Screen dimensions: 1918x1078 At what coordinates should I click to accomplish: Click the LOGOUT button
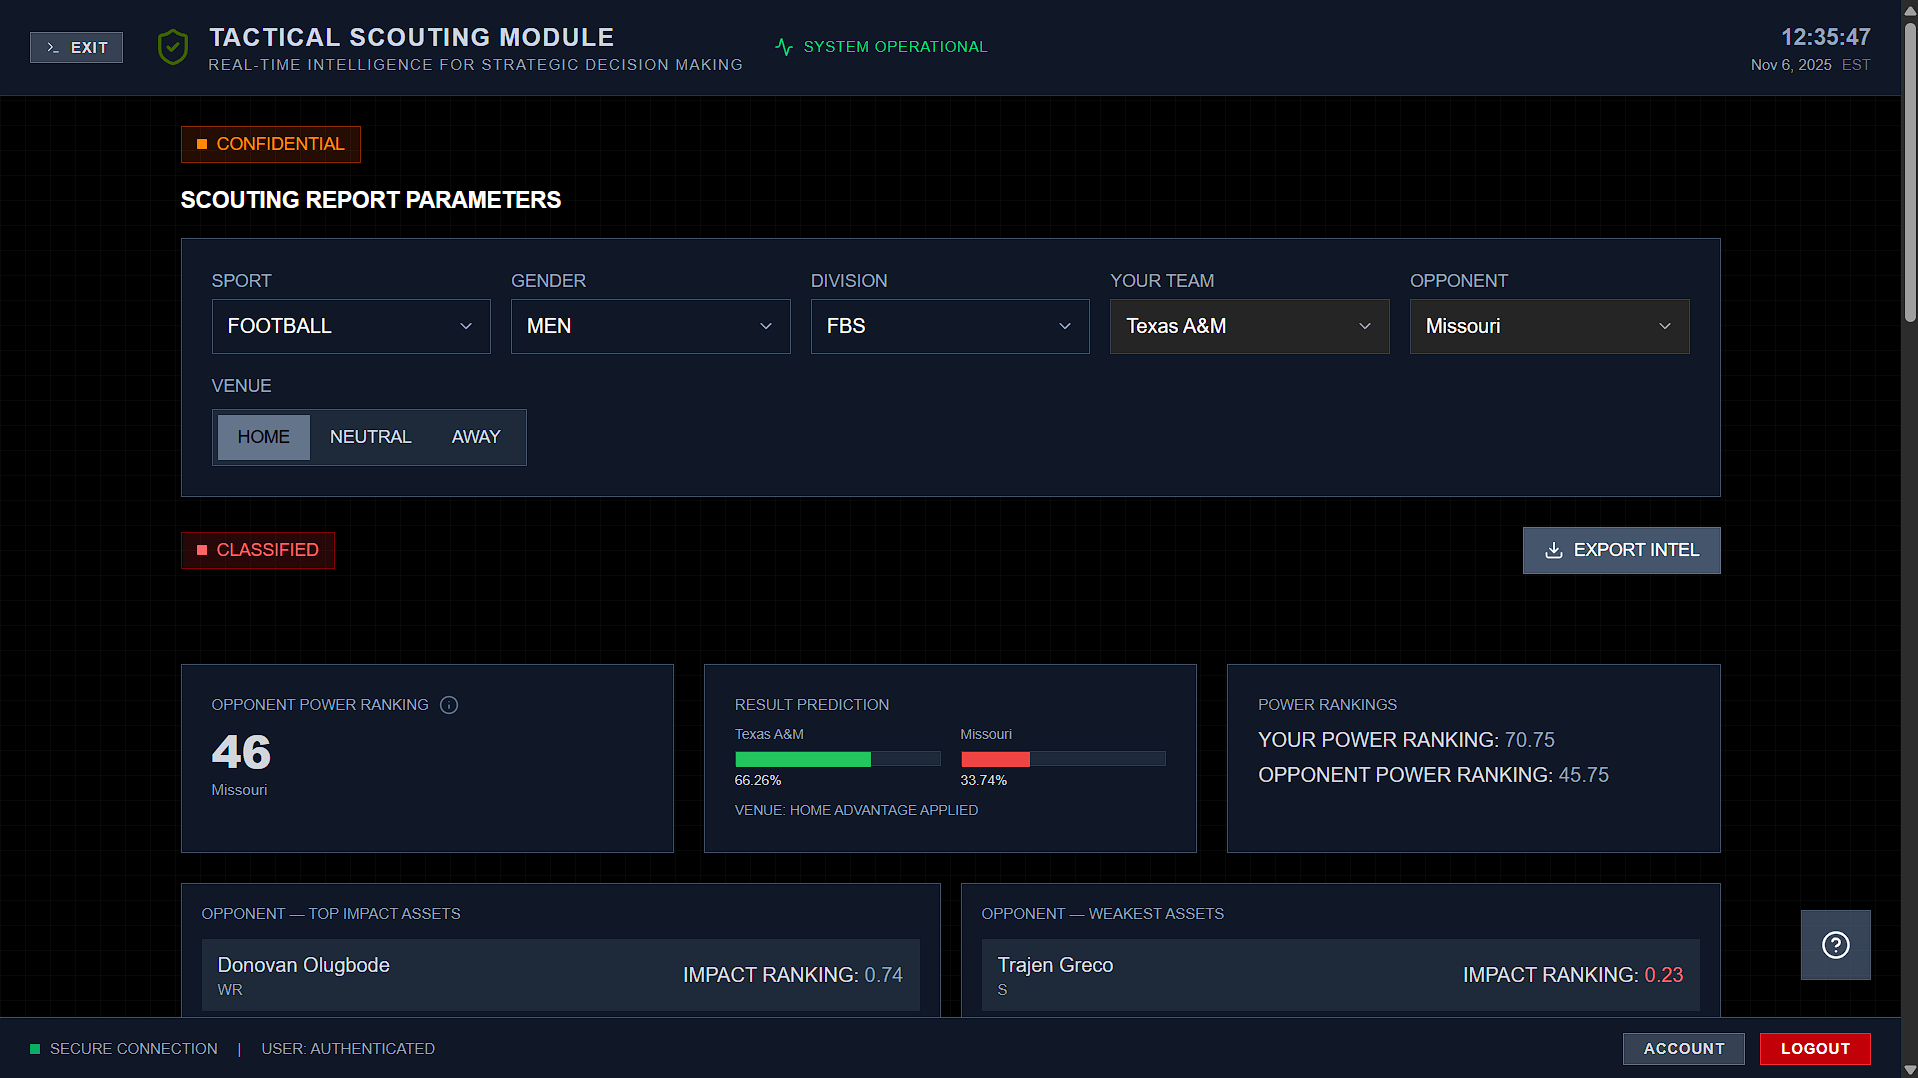click(1814, 1048)
